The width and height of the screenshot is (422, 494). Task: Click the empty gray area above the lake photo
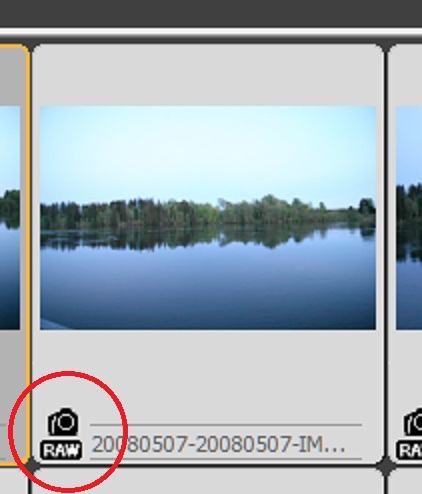[208, 76]
